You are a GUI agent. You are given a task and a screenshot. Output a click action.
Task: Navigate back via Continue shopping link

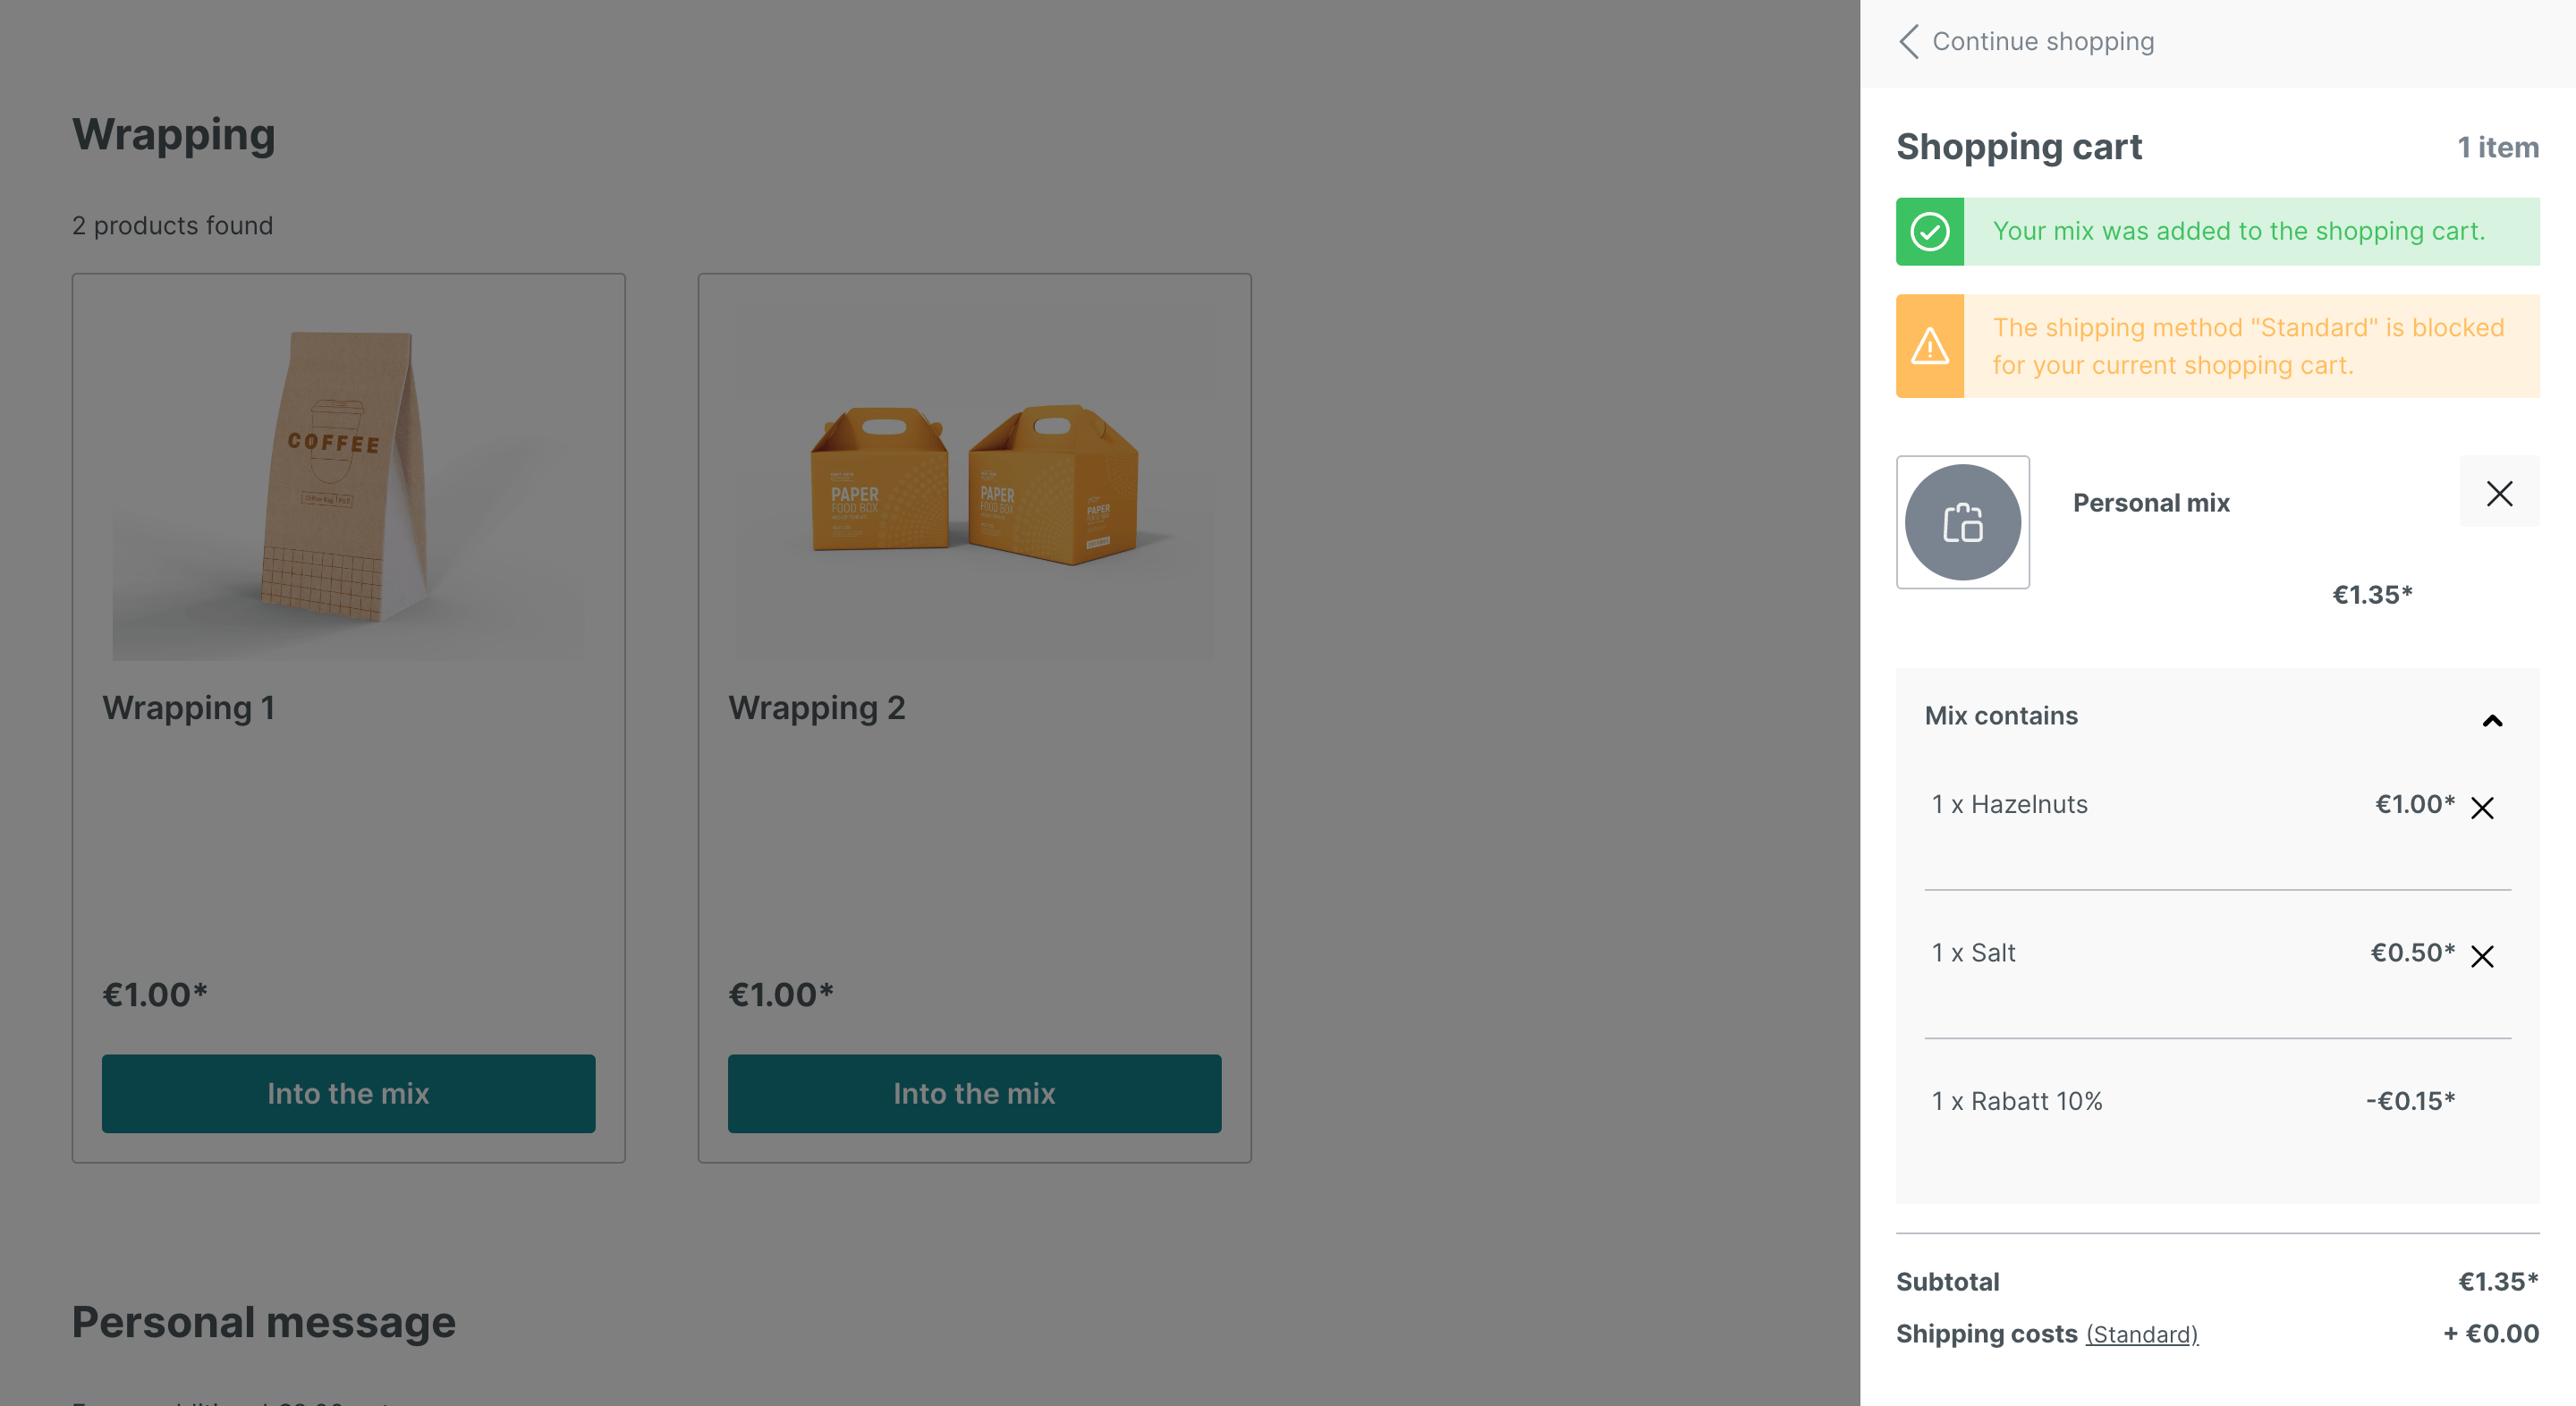pyautogui.click(x=2032, y=40)
